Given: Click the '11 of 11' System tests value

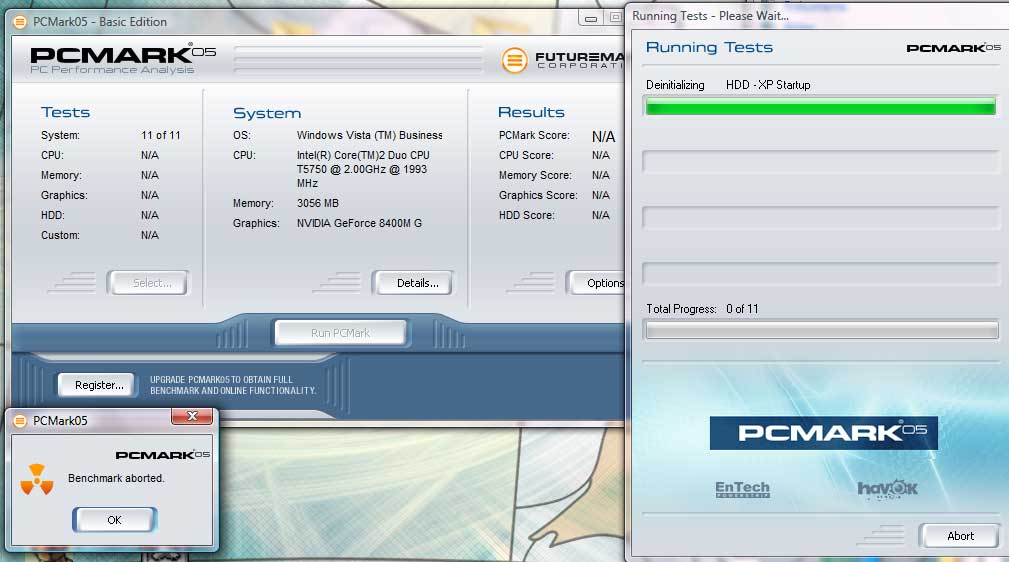Looking at the screenshot, I should point(161,135).
